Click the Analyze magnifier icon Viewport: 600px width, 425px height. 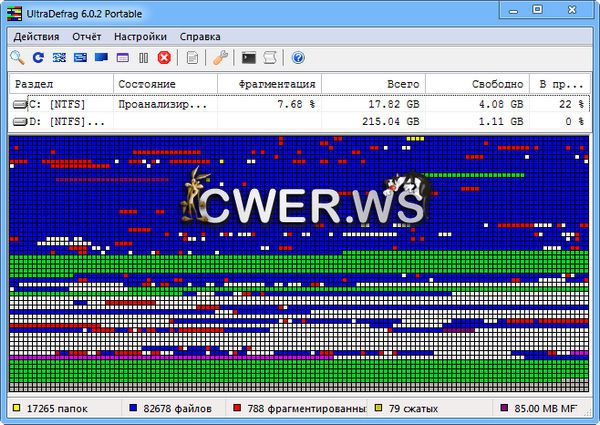click(17, 58)
